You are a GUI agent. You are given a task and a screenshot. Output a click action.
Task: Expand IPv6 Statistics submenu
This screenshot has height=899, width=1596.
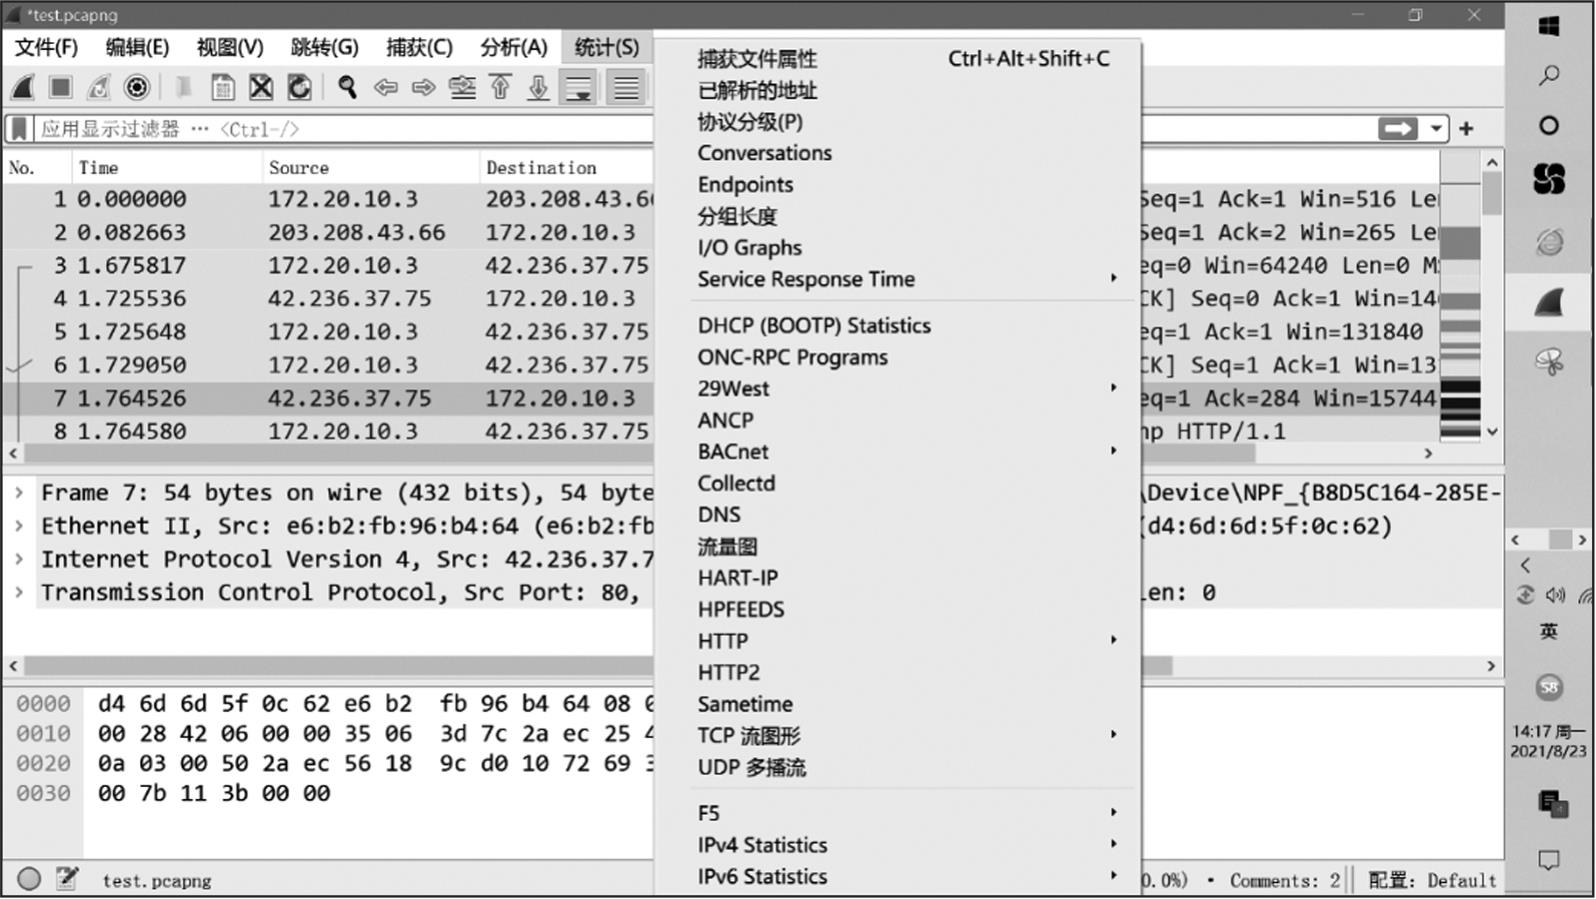pos(897,877)
